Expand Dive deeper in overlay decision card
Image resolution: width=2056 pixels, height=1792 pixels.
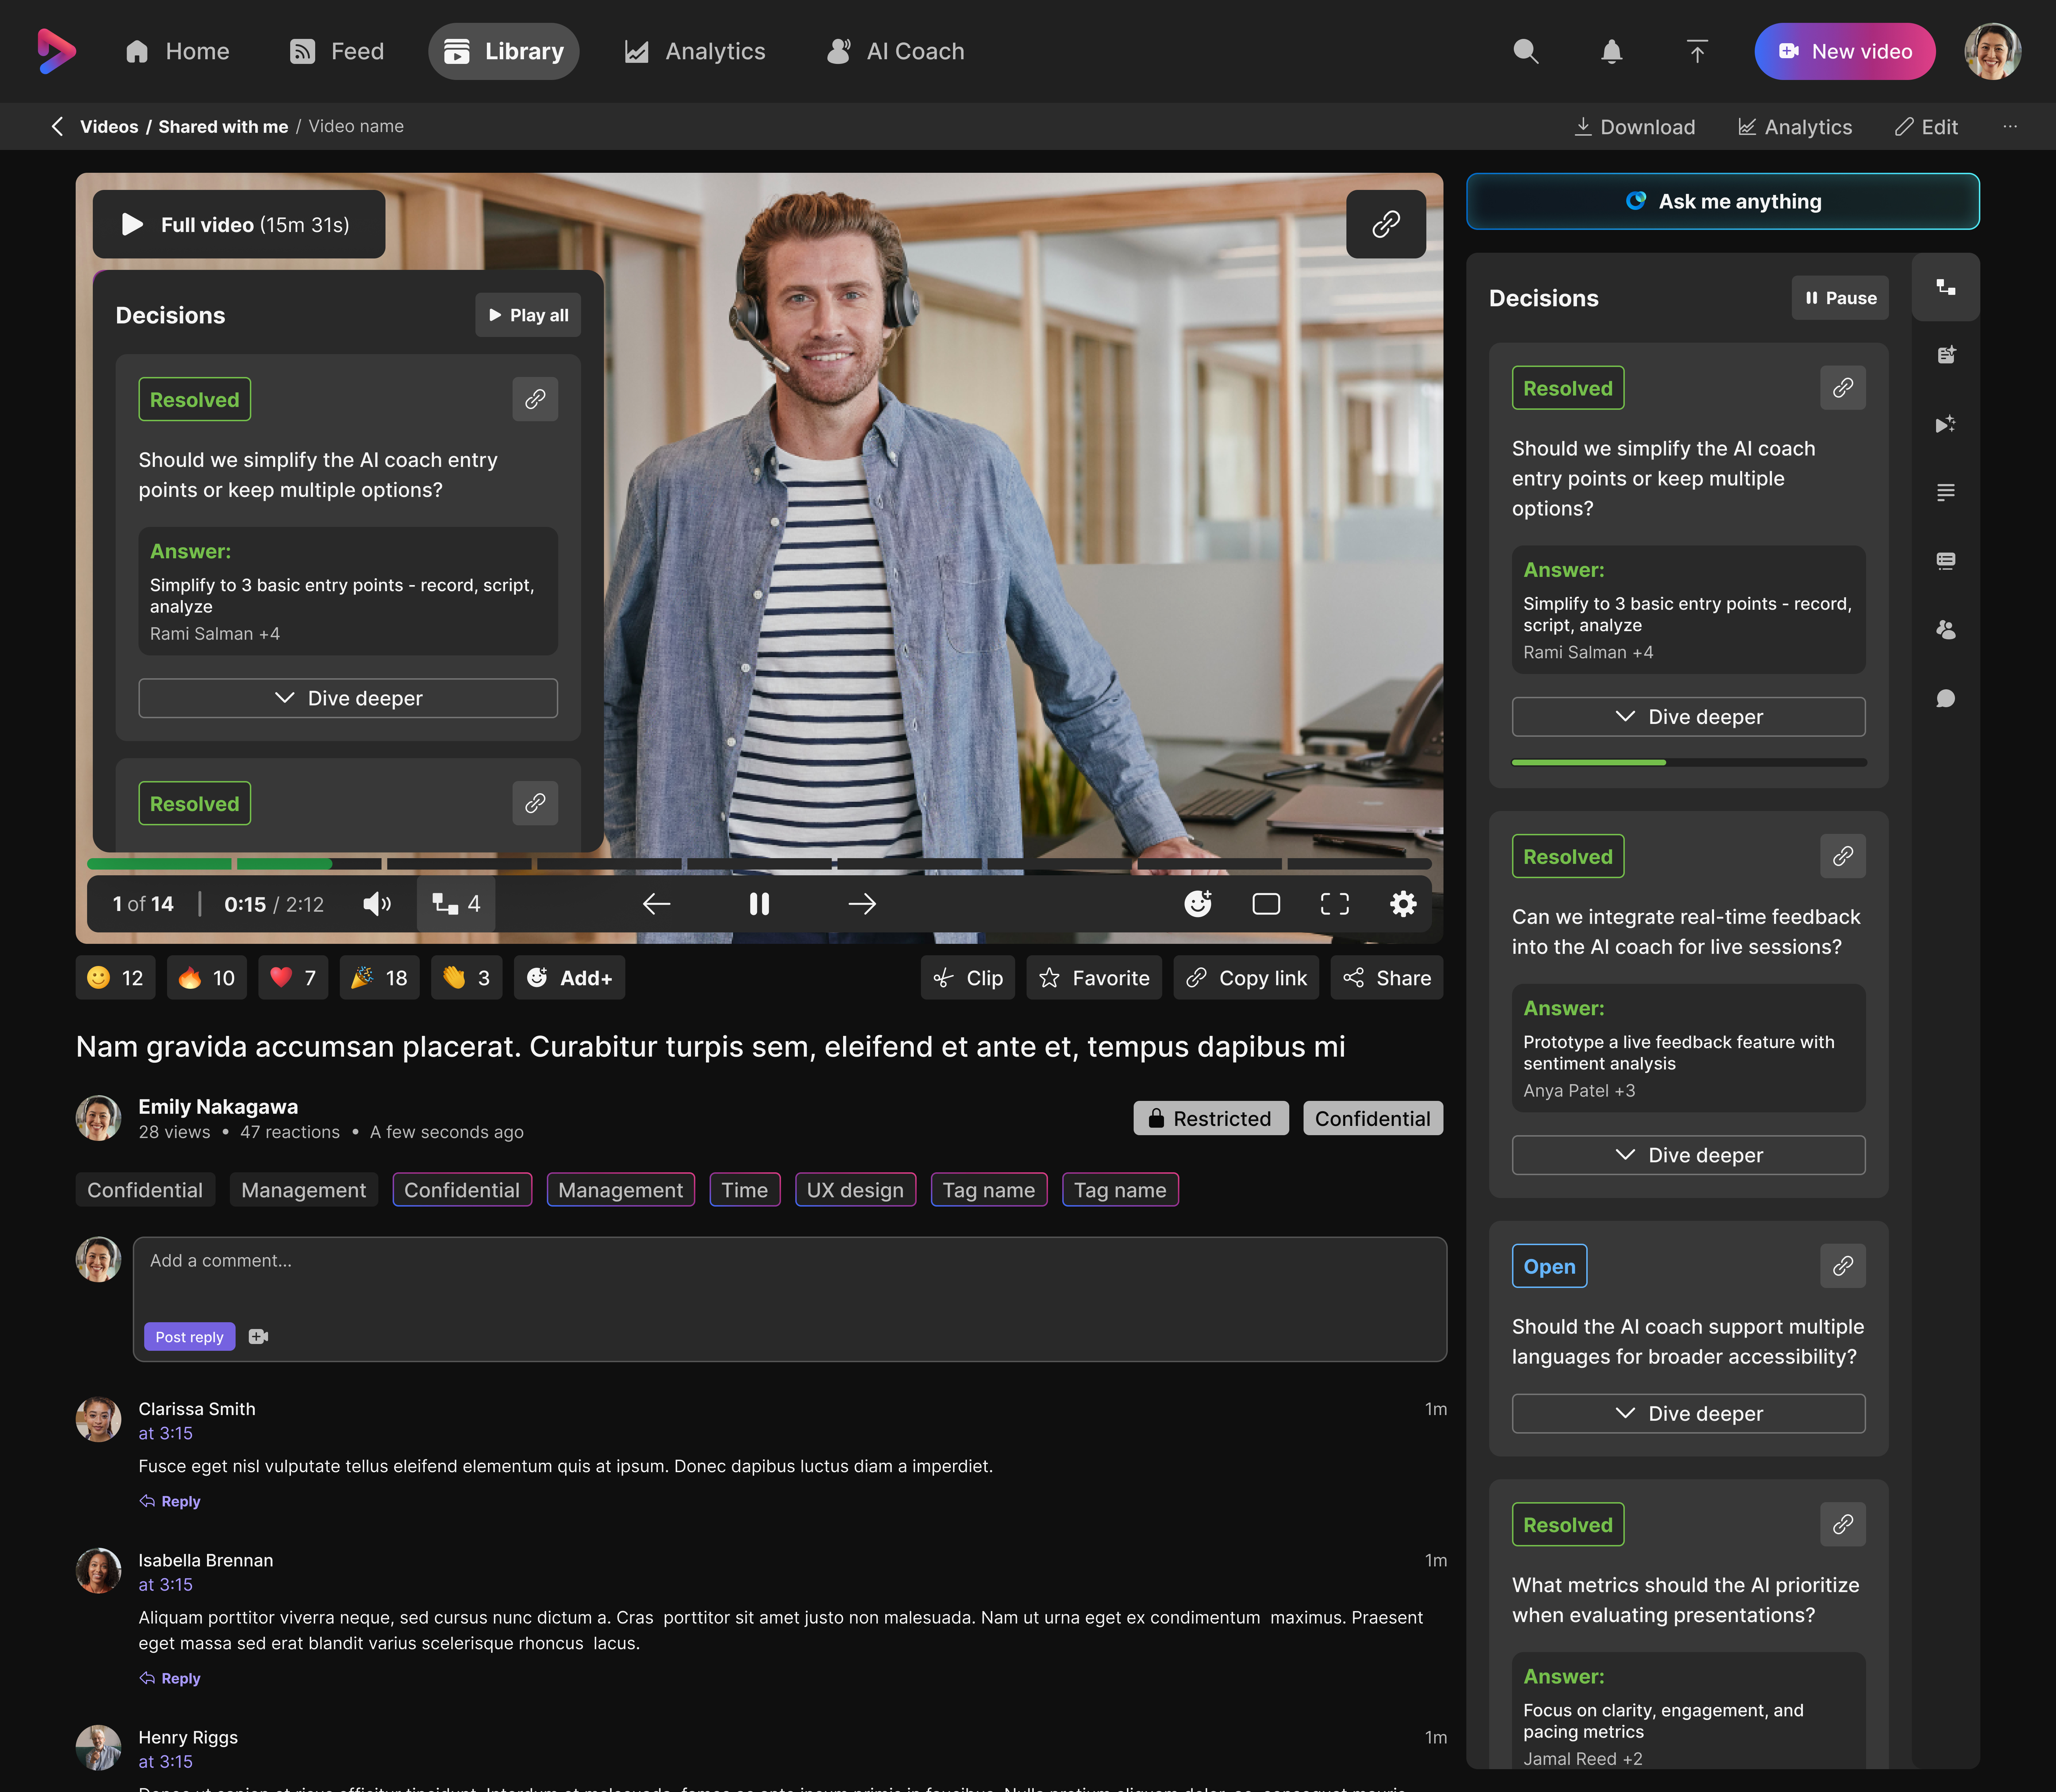tap(348, 698)
